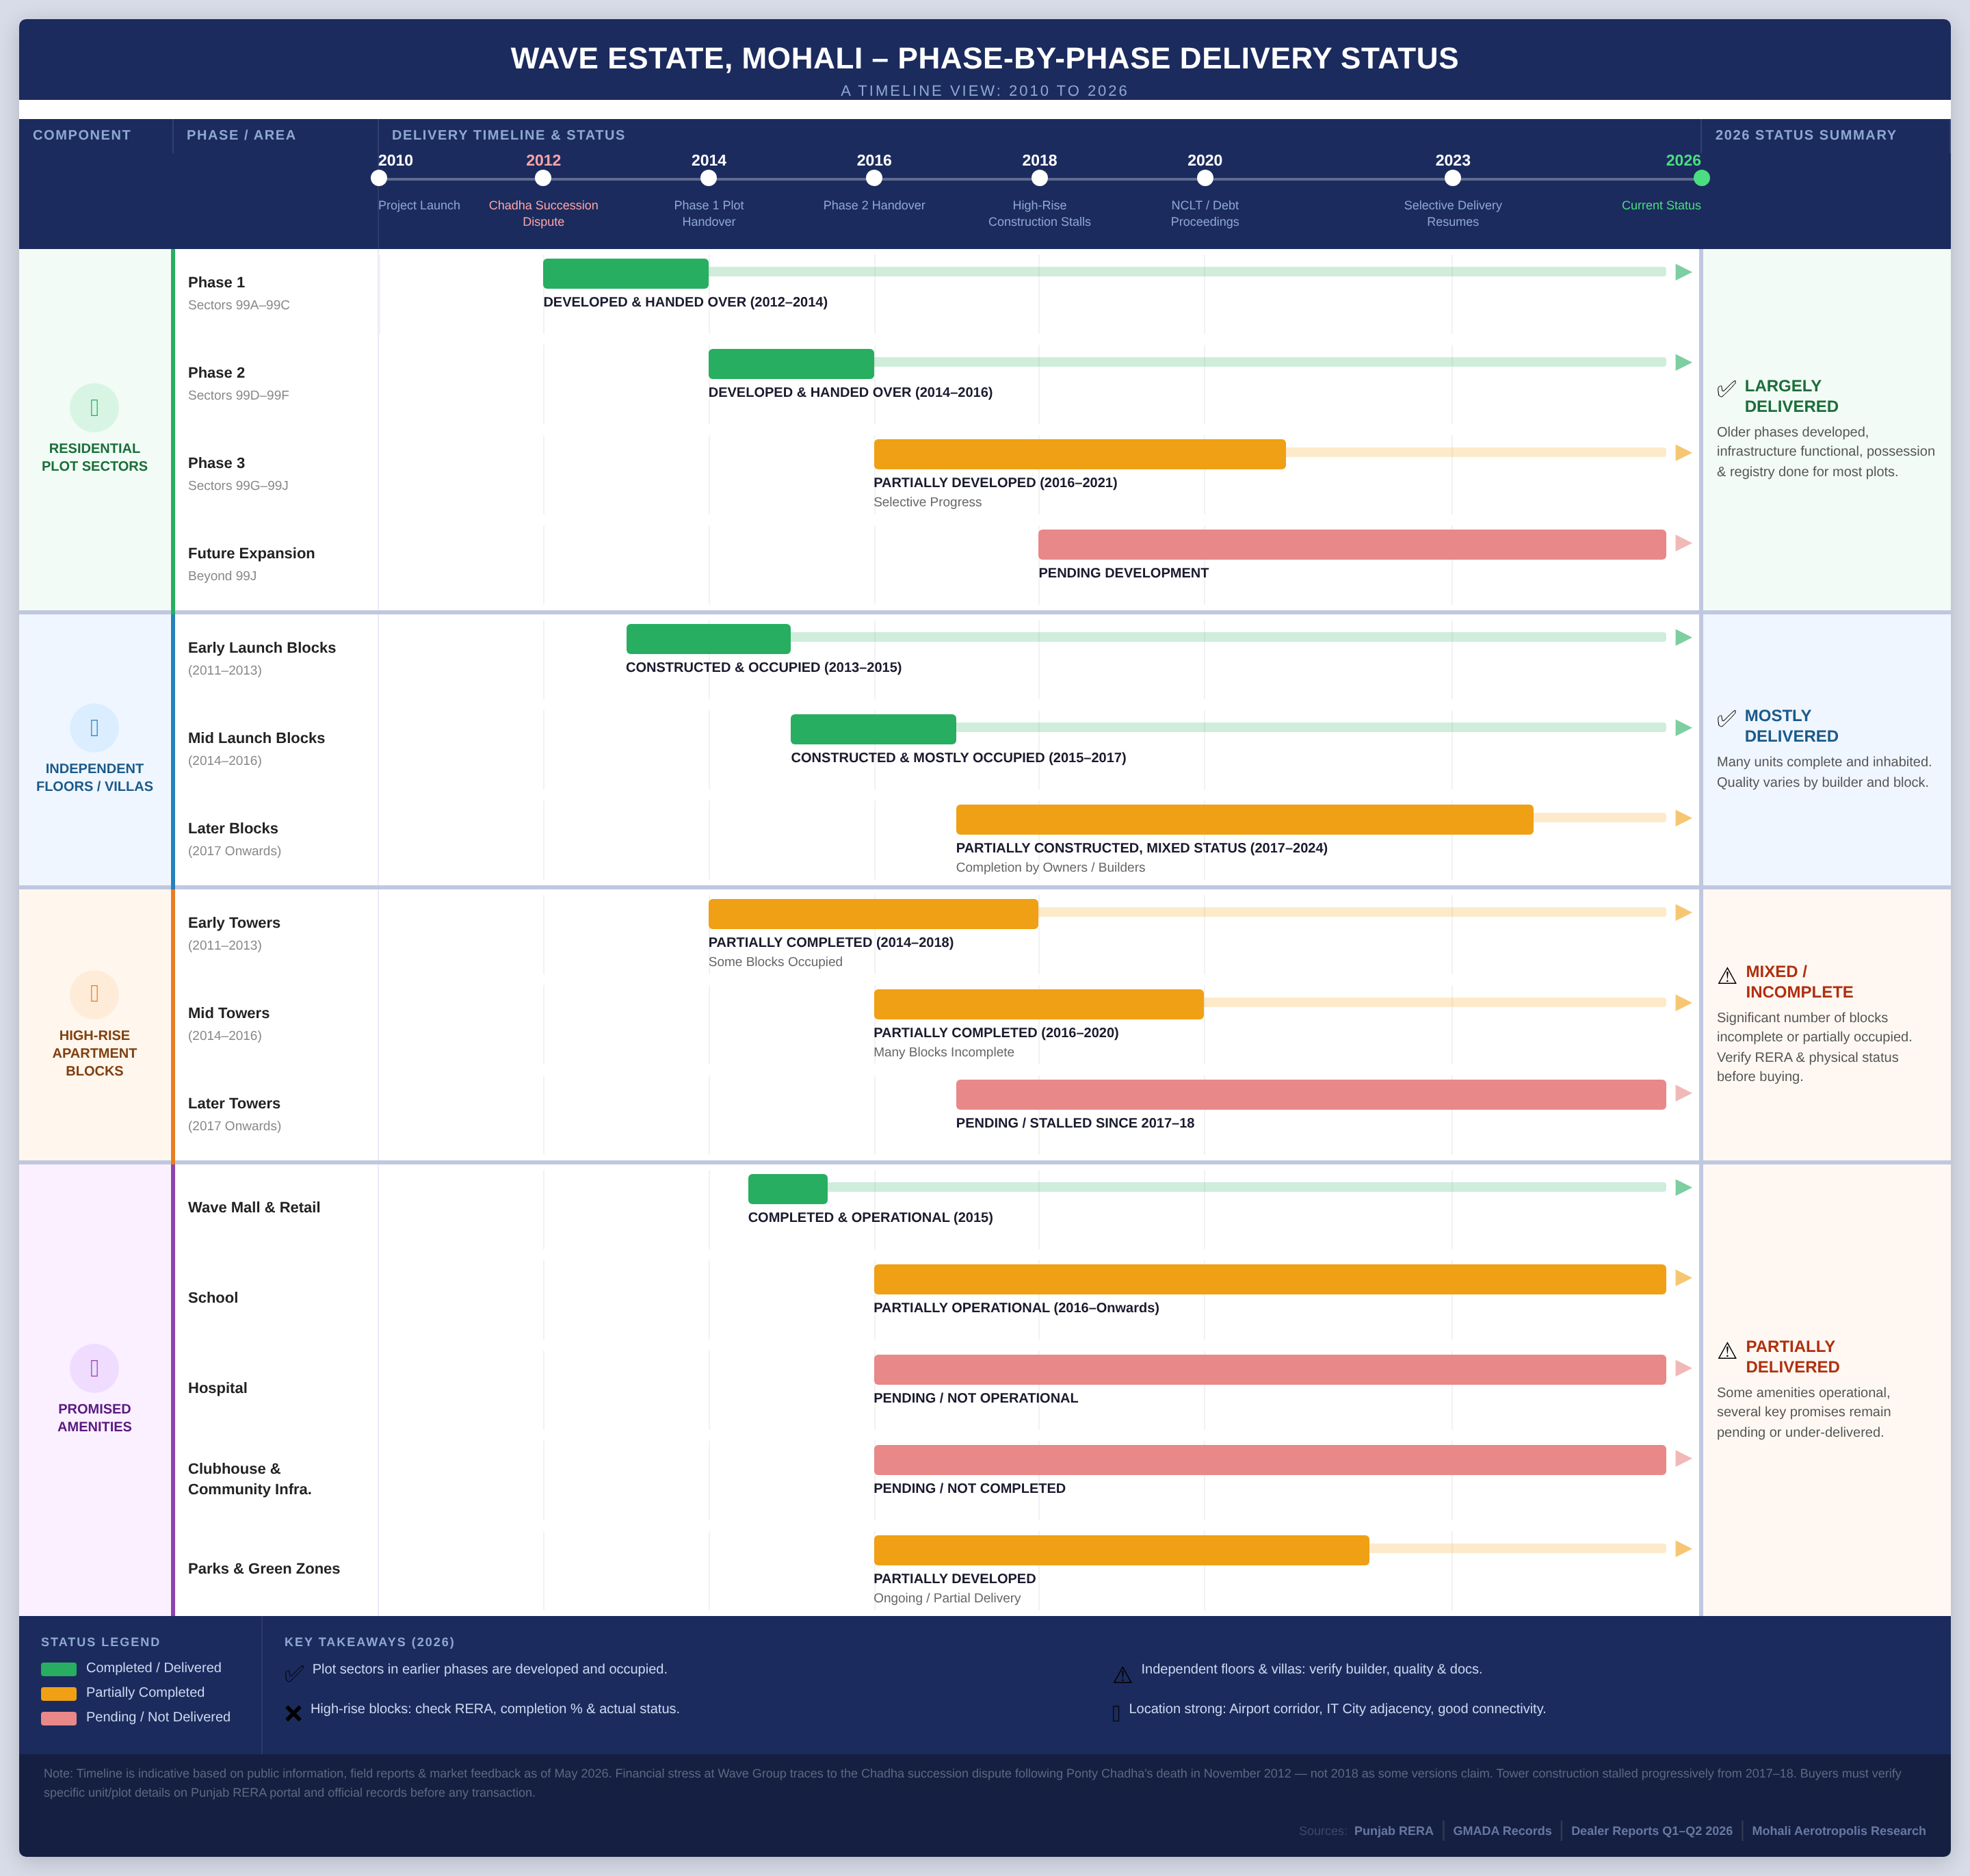Click the red arrowhead ending Future Expansion row
The width and height of the screenshot is (1970, 1876).
(x=1683, y=543)
